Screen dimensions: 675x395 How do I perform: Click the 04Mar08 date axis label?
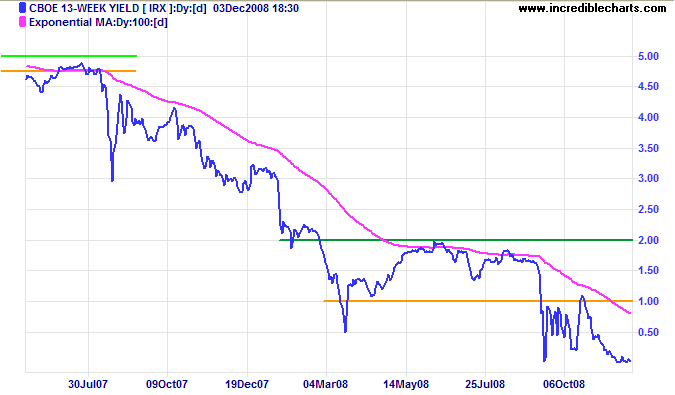(x=325, y=384)
